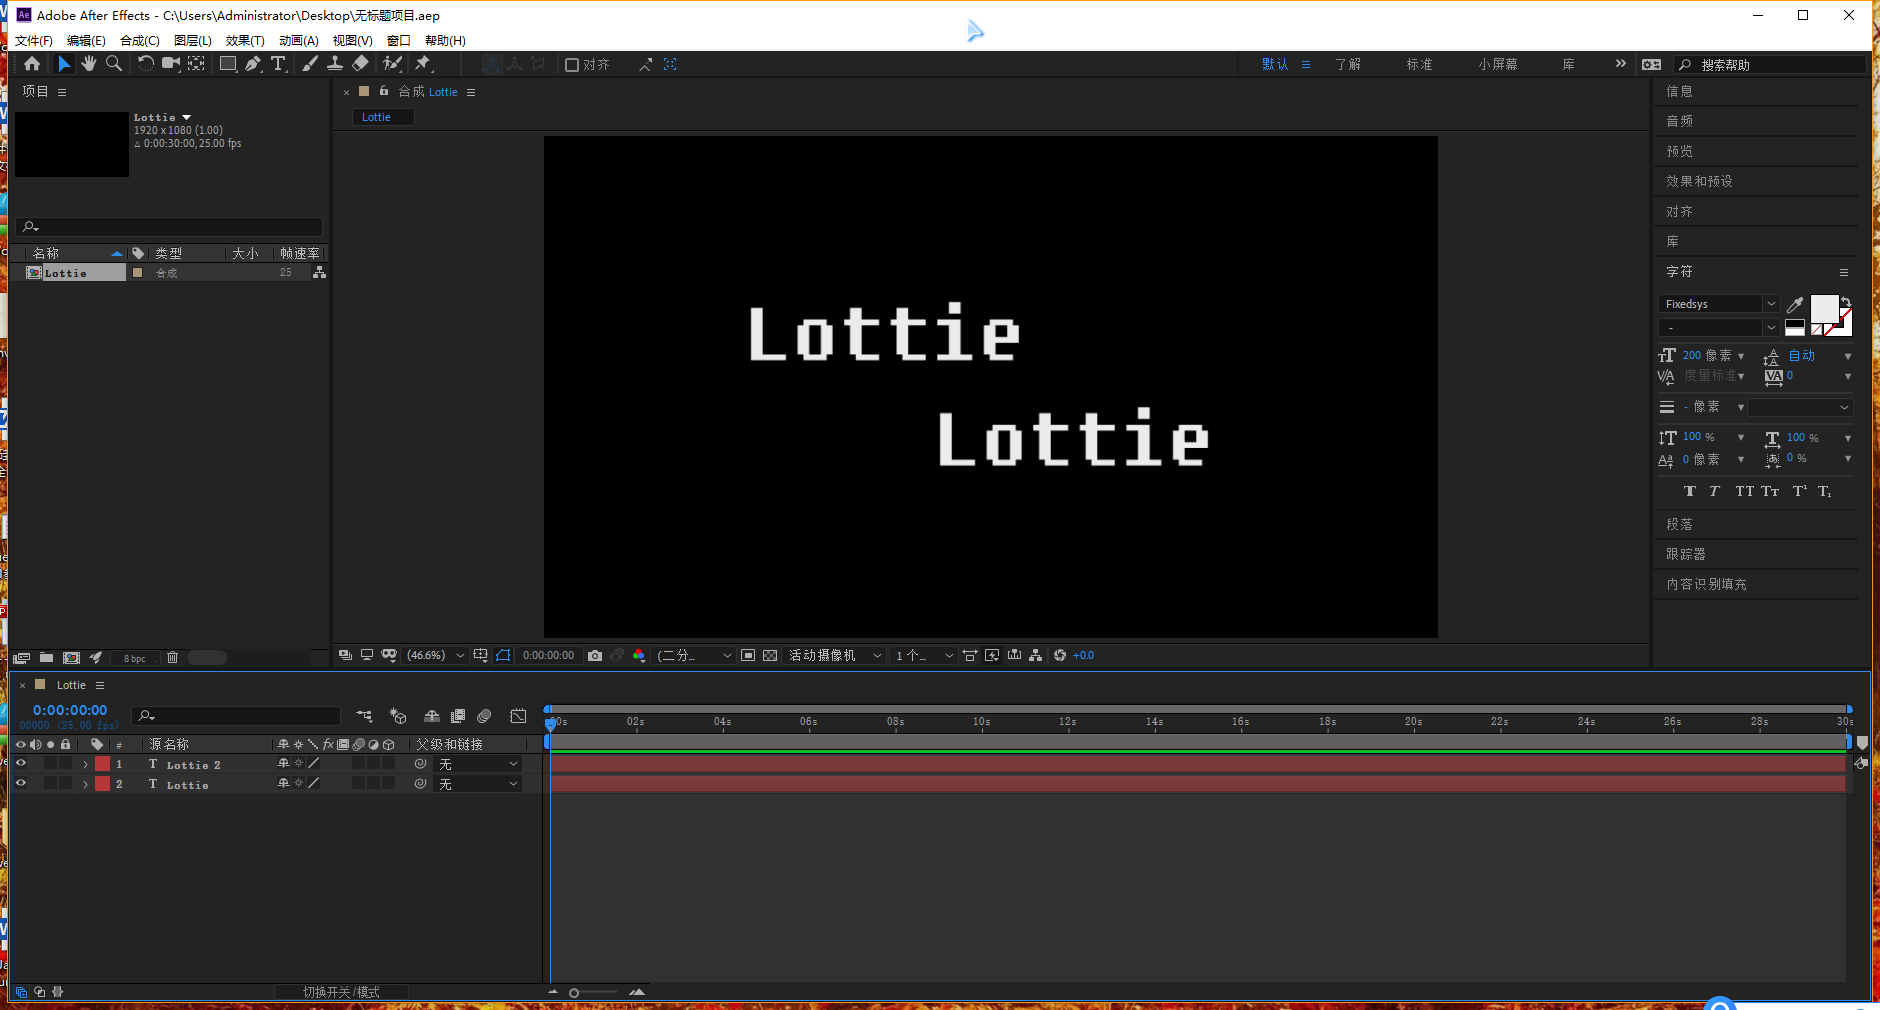Create new composition icon in Project panel
Image resolution: width=1880 pixels, height=1010 pixels.
pos(71,658)
